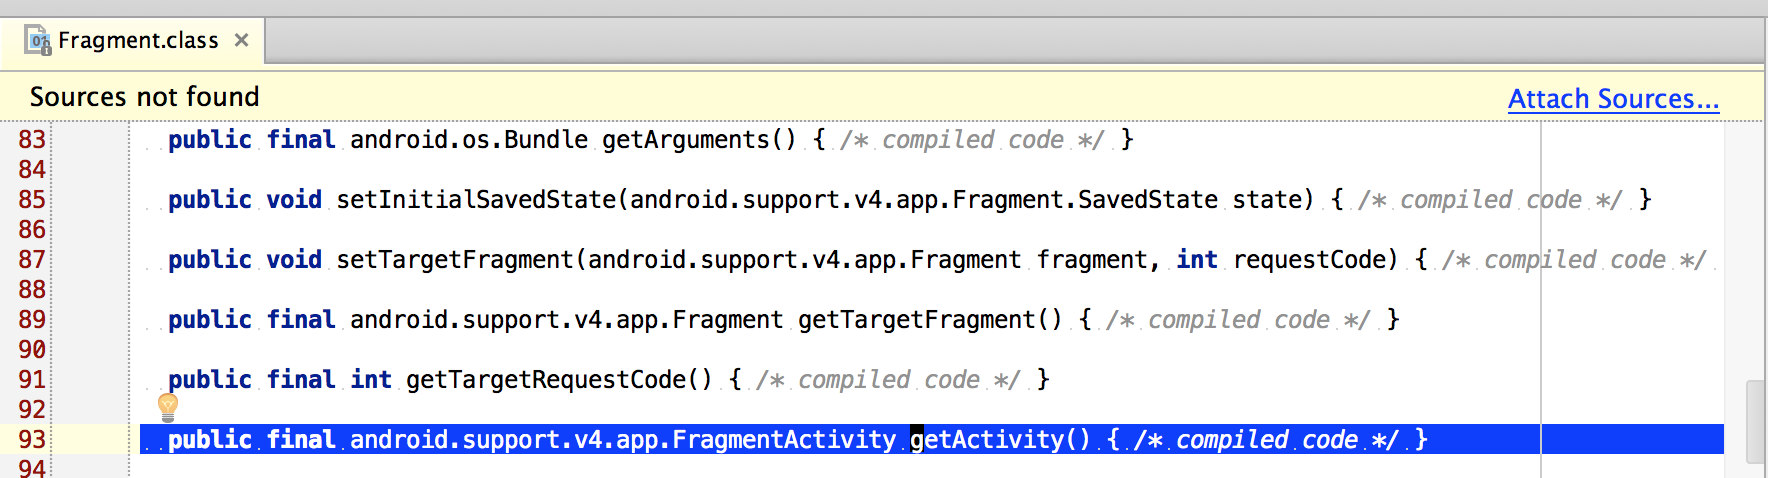Select the Fragment.class editor tab
This screenshot has height=478, width=1768.
coord(138,41)
